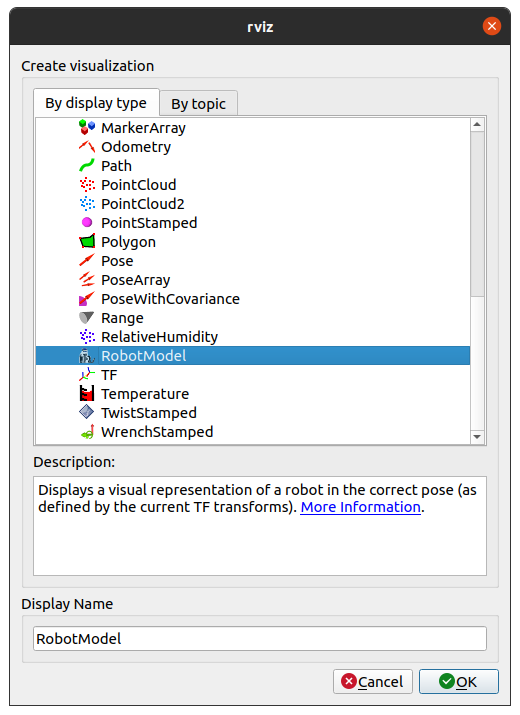Choose the Odometry display icon

pos(87,146)
